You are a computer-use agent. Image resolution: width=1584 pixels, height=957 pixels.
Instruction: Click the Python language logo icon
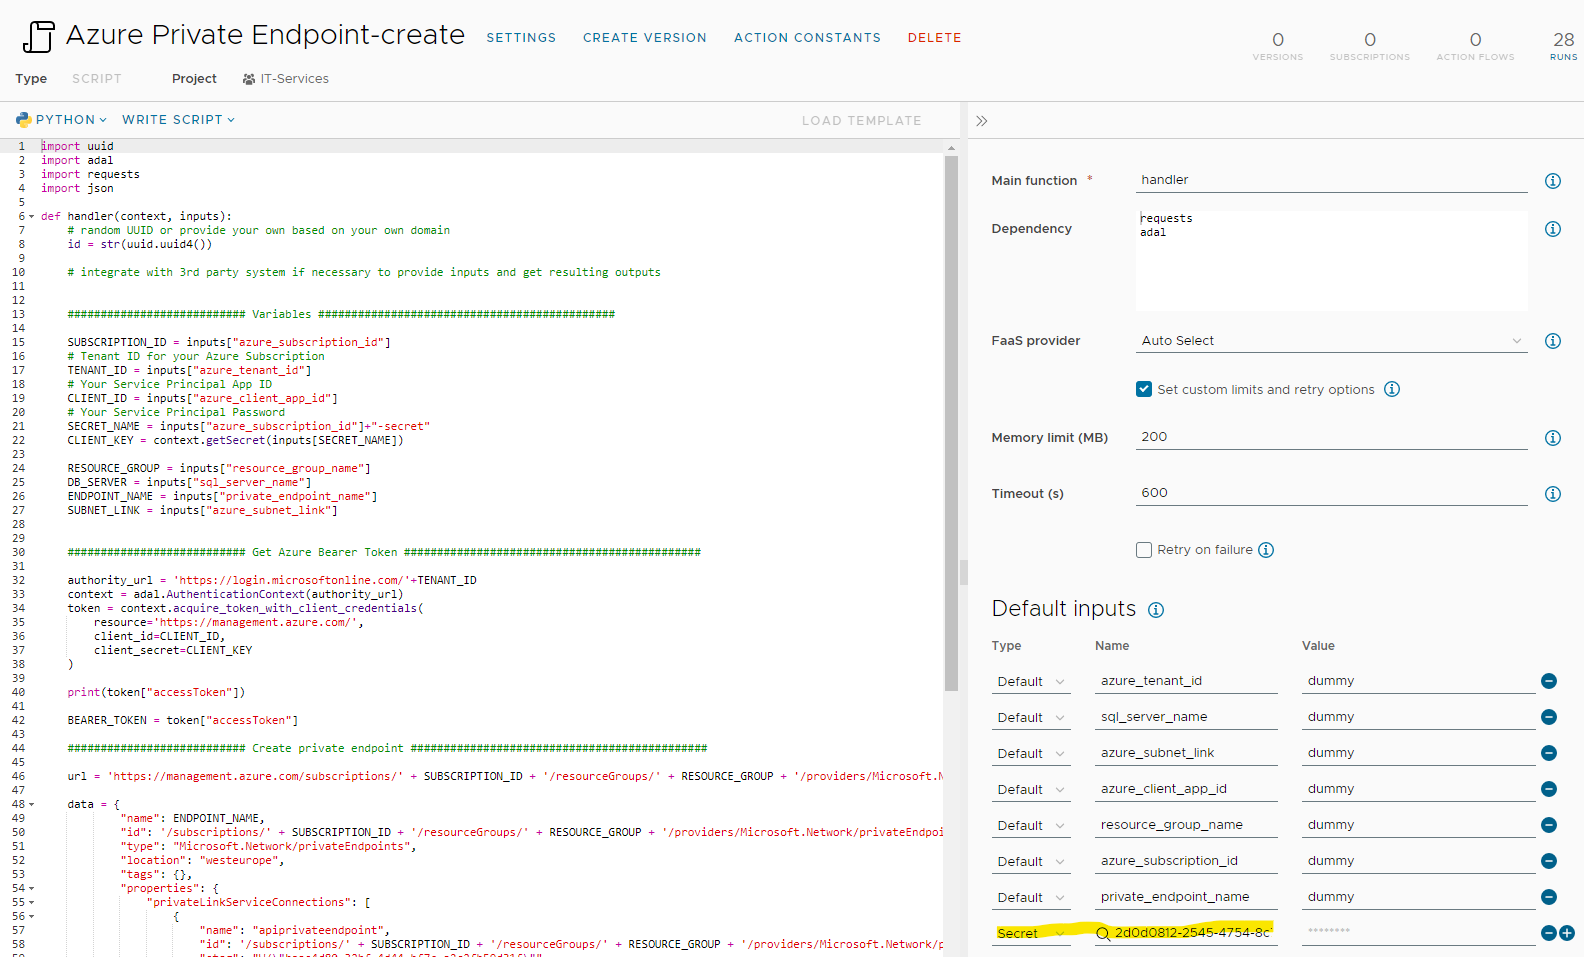(x=23, y=119)
